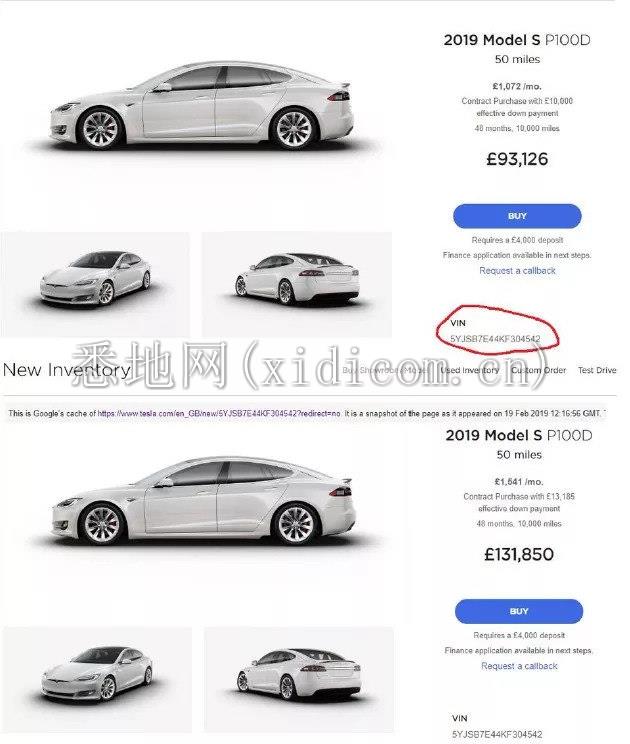The width and height of the screenshot is (630, 744).
Task: Click the BUY button under the £131,850 price
Action: 519,612
